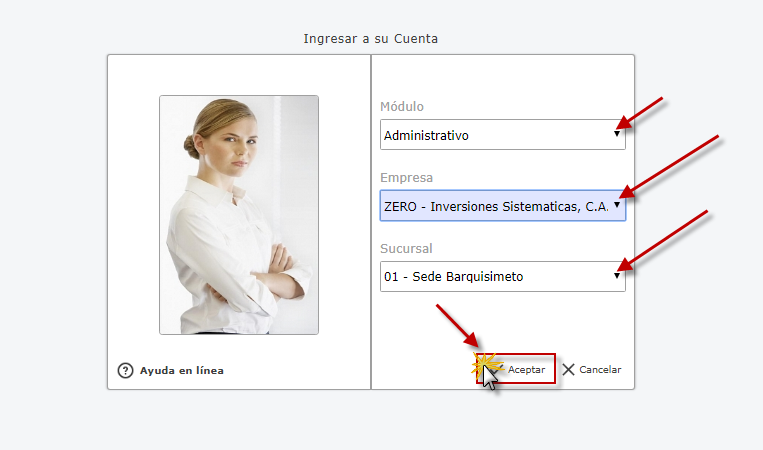Click the checkmark icon beside Aceptar
The image size is (763, 450).
[497, 369]
